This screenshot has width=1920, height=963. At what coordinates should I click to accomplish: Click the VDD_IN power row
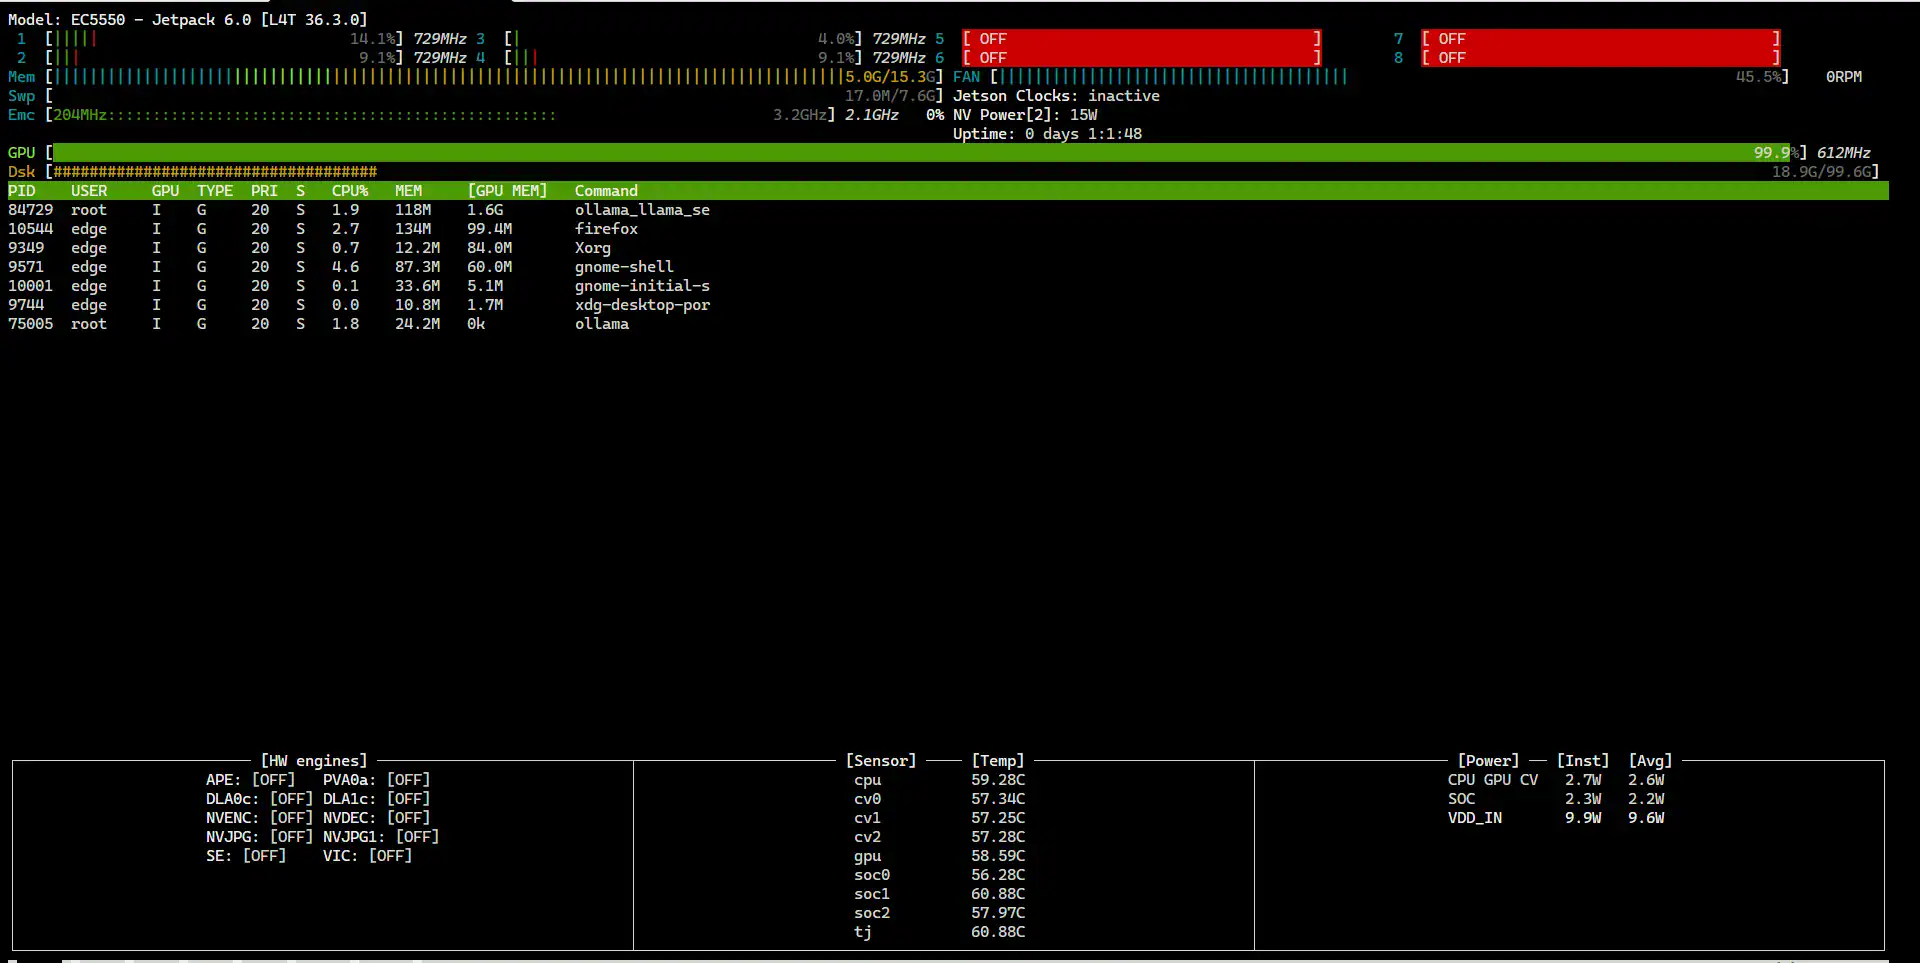(1556, 818)
